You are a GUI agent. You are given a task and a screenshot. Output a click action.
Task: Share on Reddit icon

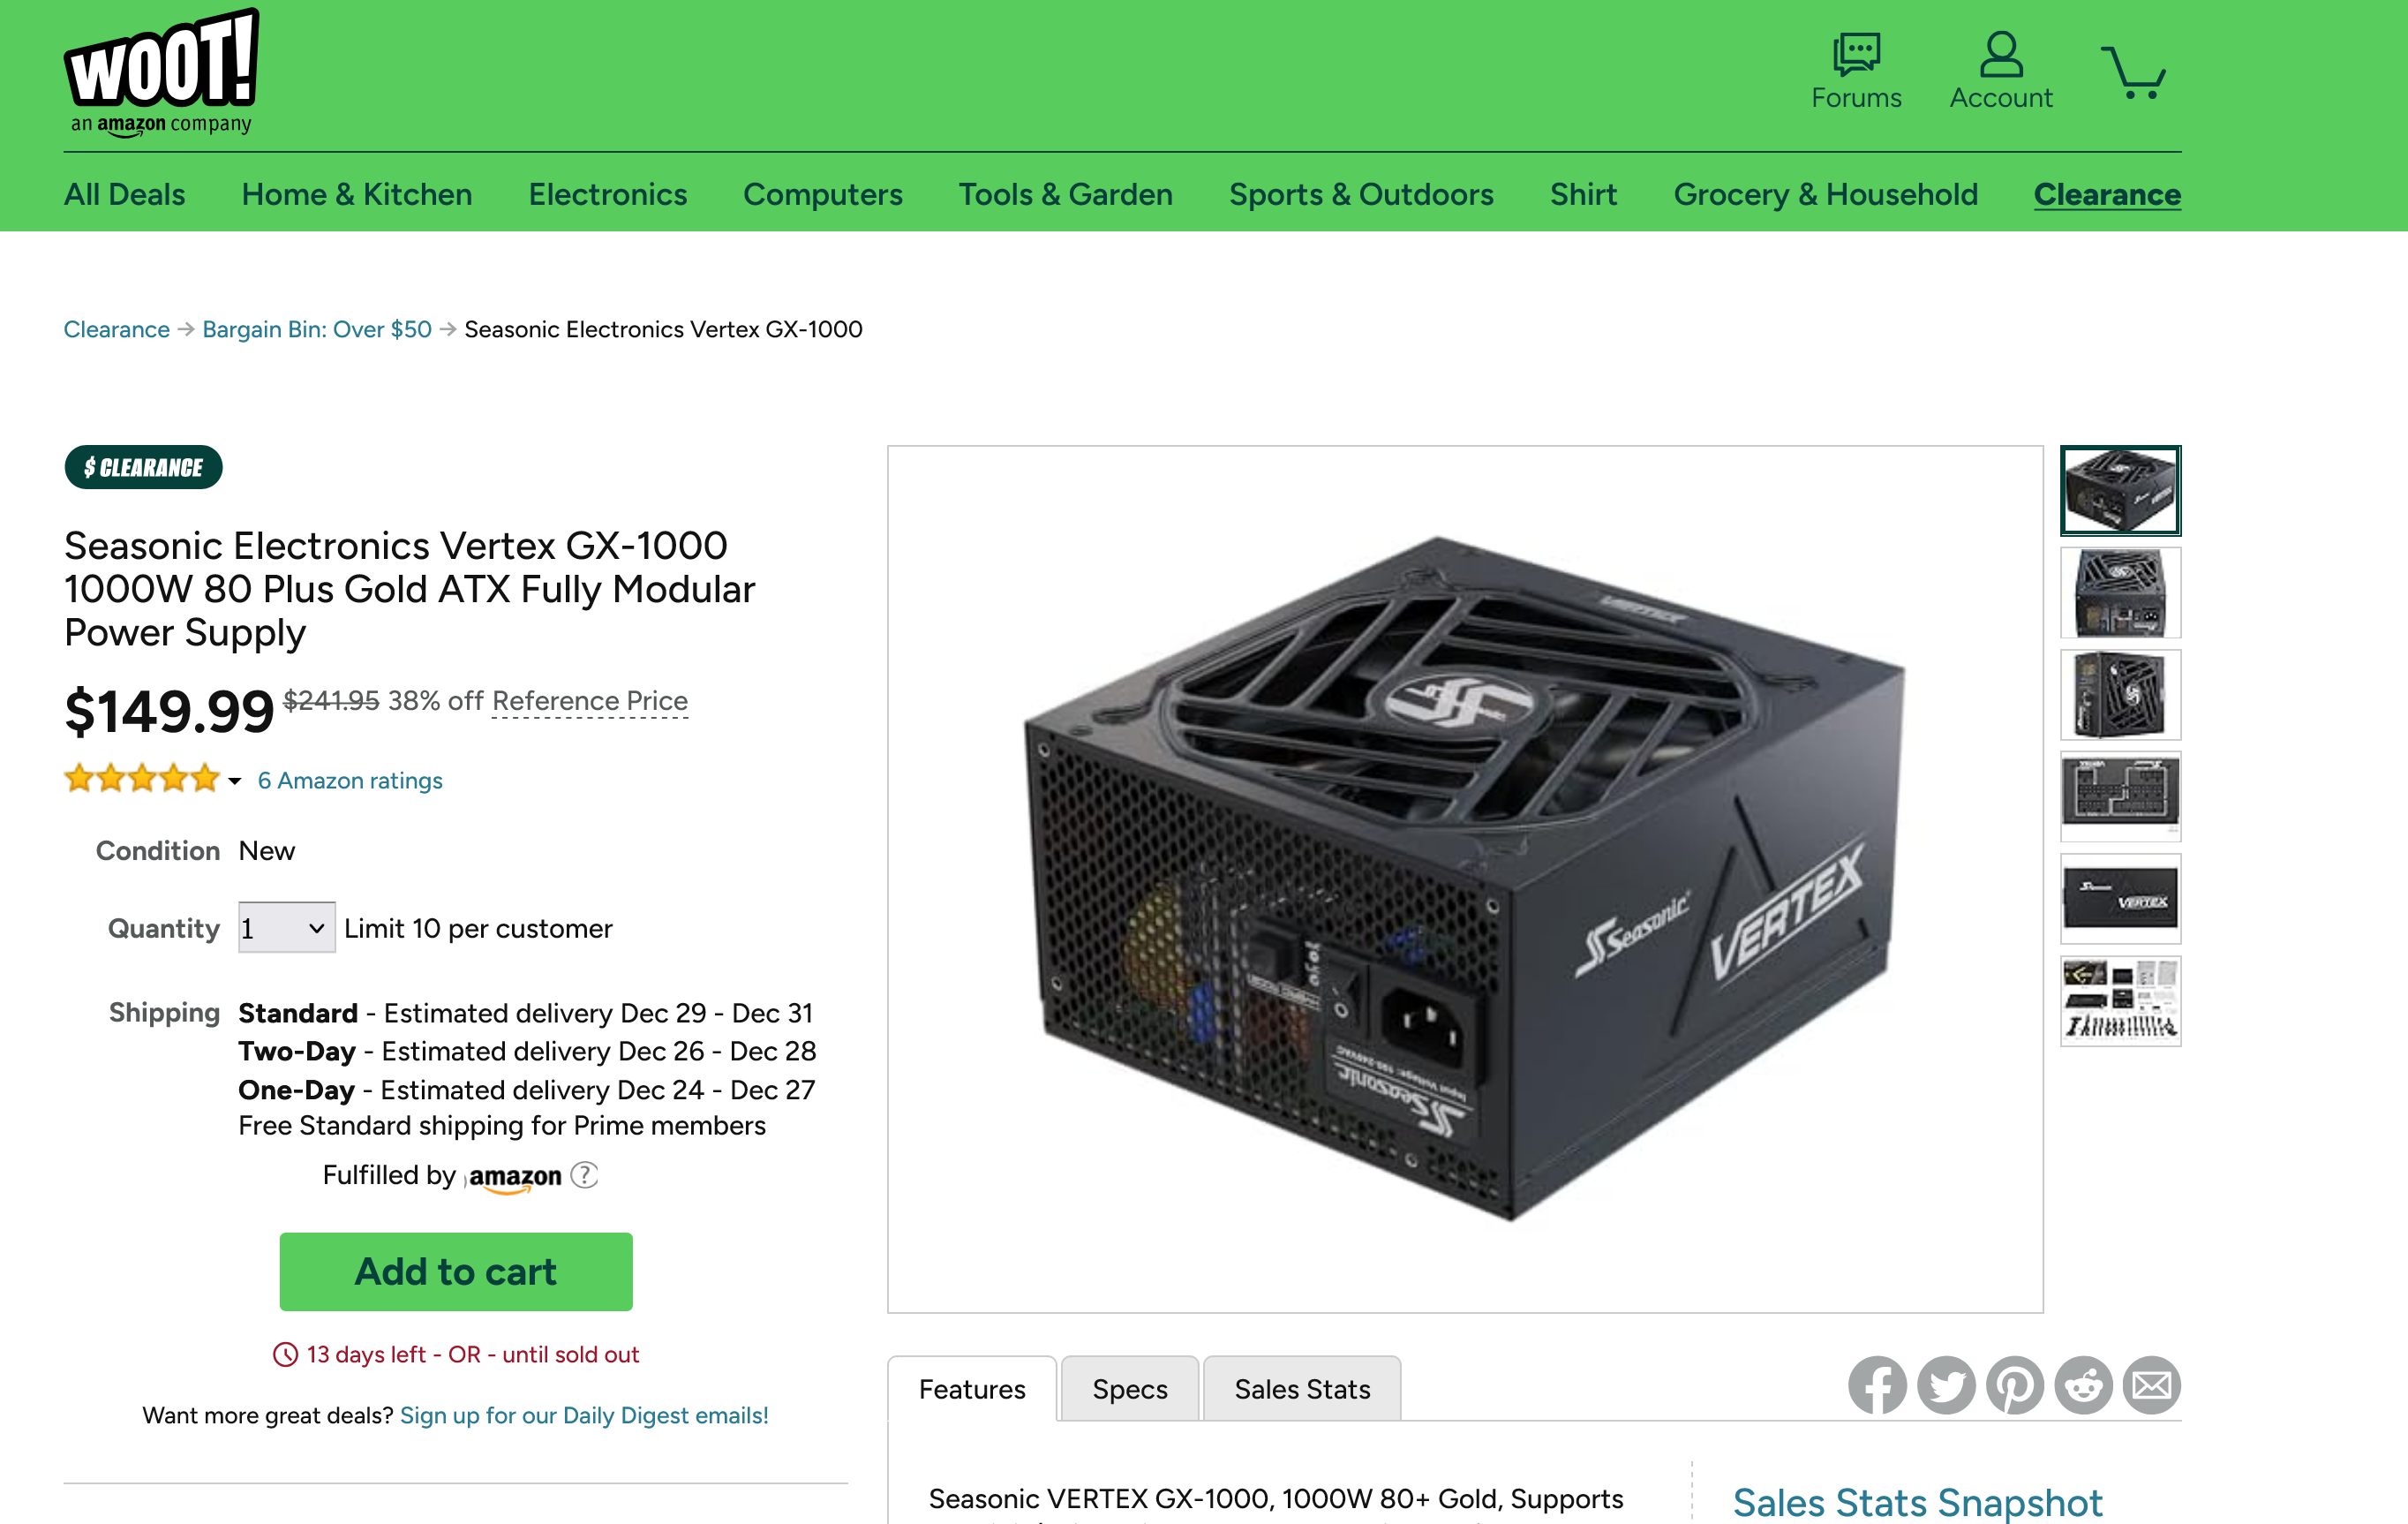click(x=2083, y=1385)
